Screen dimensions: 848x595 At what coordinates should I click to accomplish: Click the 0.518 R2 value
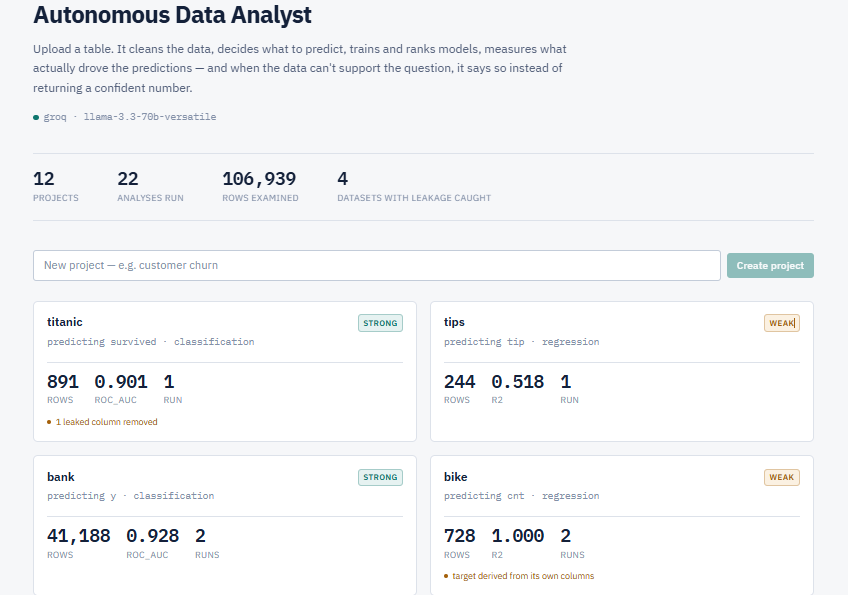coord(518,388)
